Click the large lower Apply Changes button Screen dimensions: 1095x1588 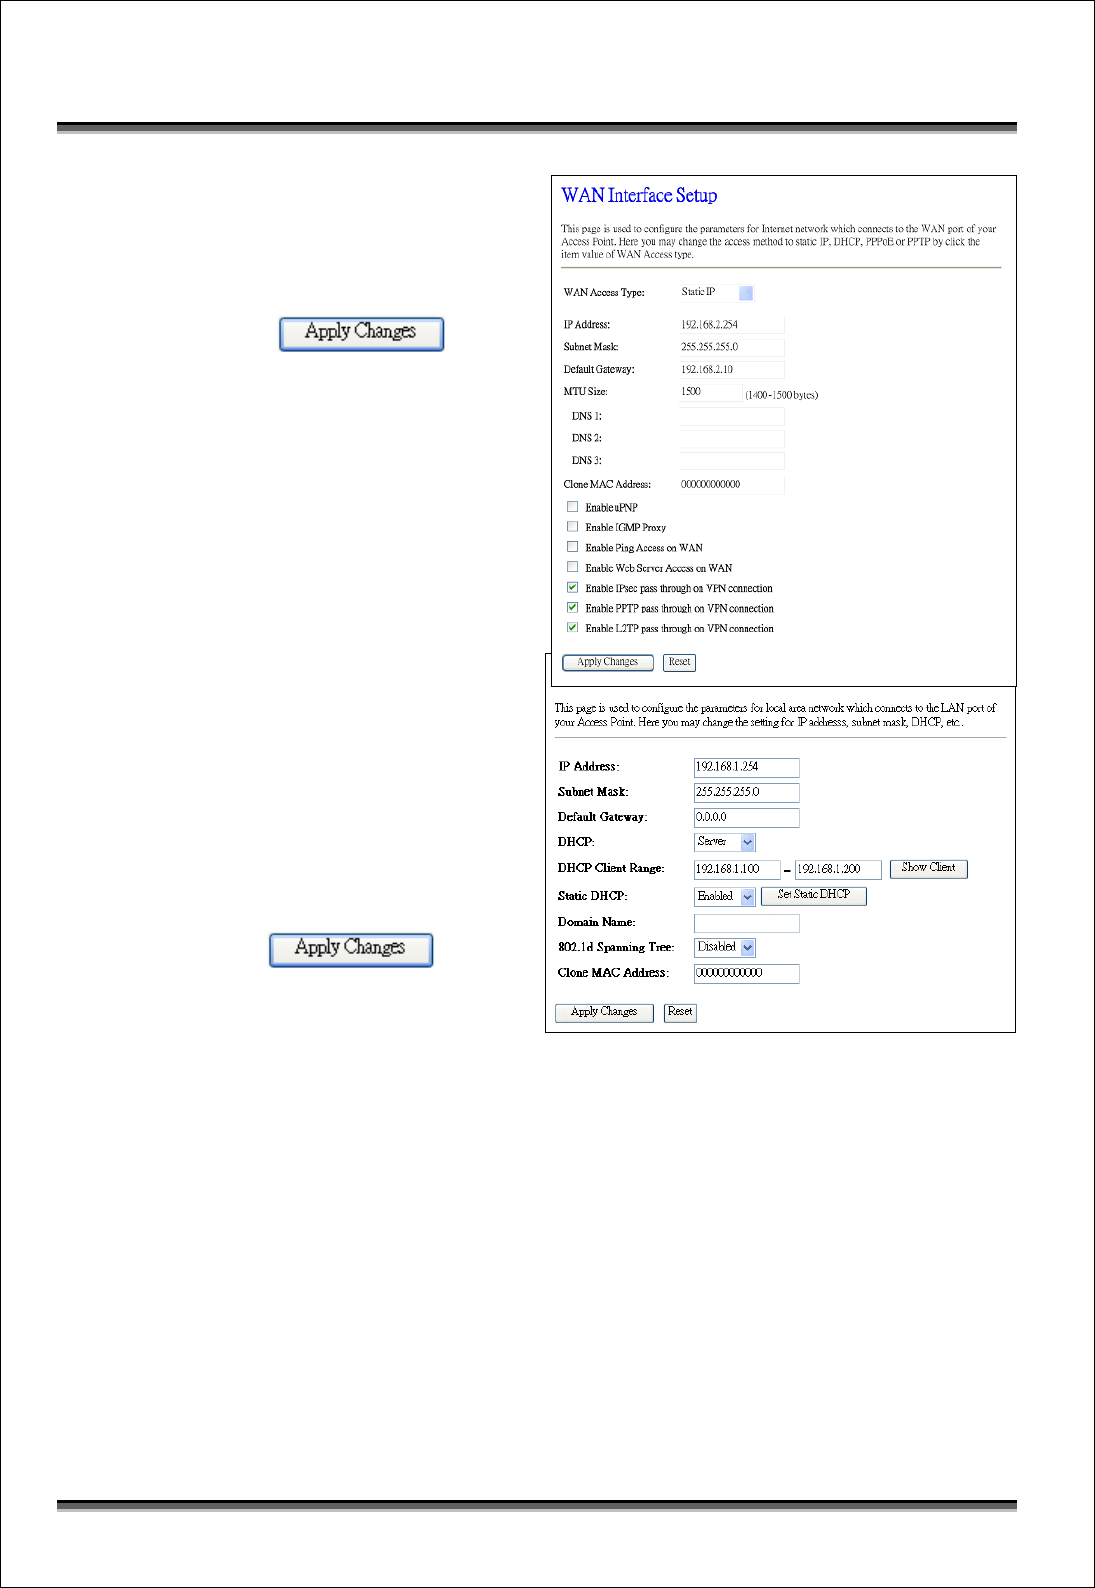(x=351, y=949)
